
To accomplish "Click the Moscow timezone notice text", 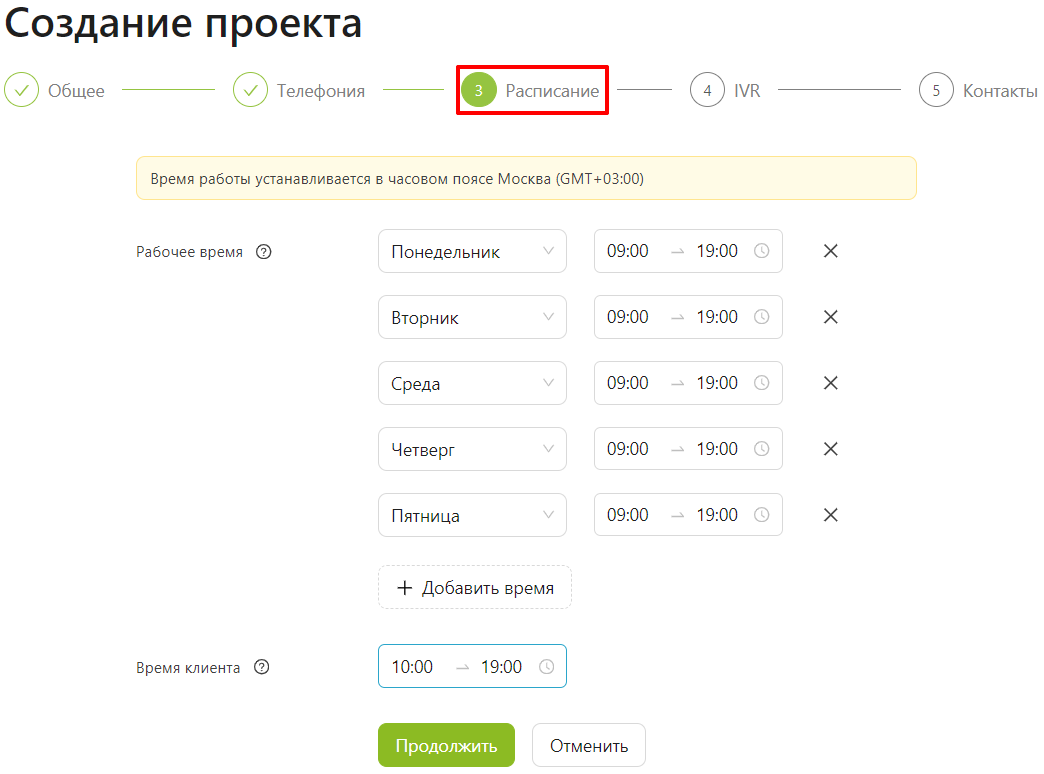I will click(x=397, y=179).
